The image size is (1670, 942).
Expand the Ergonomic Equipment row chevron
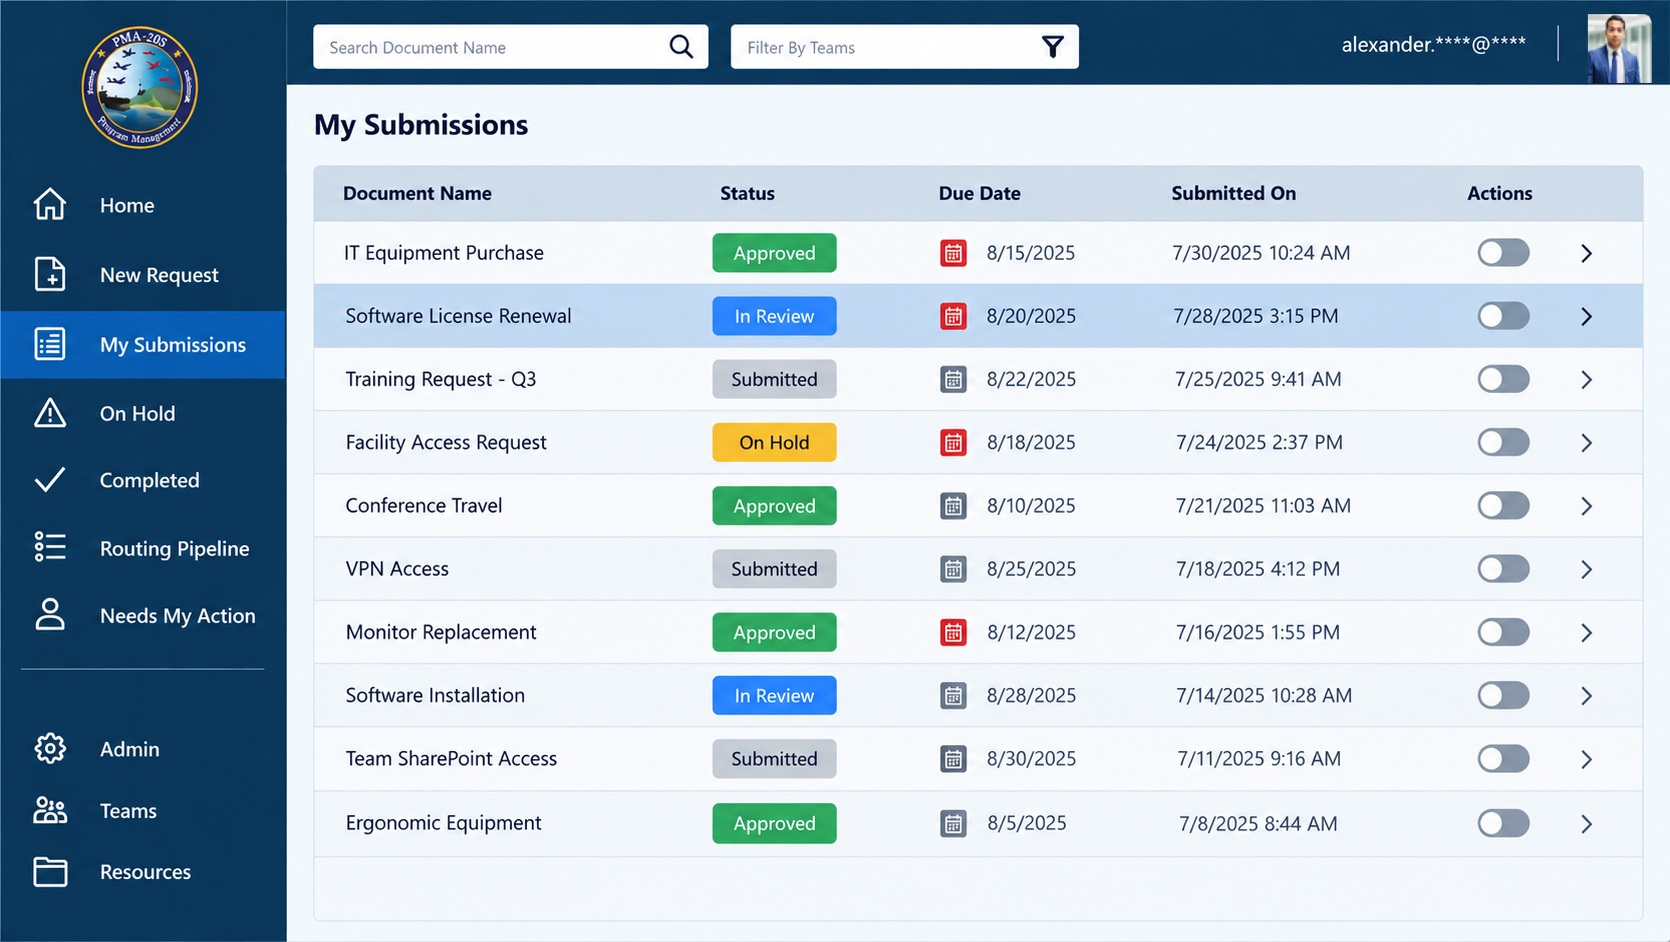[x=1586, y=824]
